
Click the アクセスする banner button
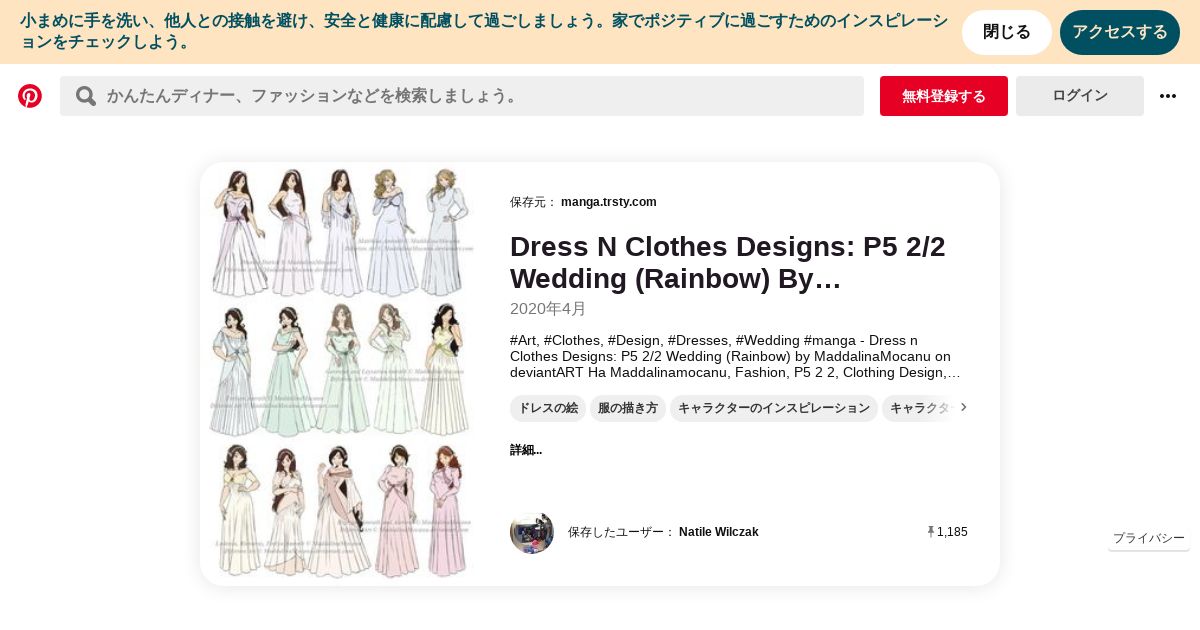click(1120, 32)
